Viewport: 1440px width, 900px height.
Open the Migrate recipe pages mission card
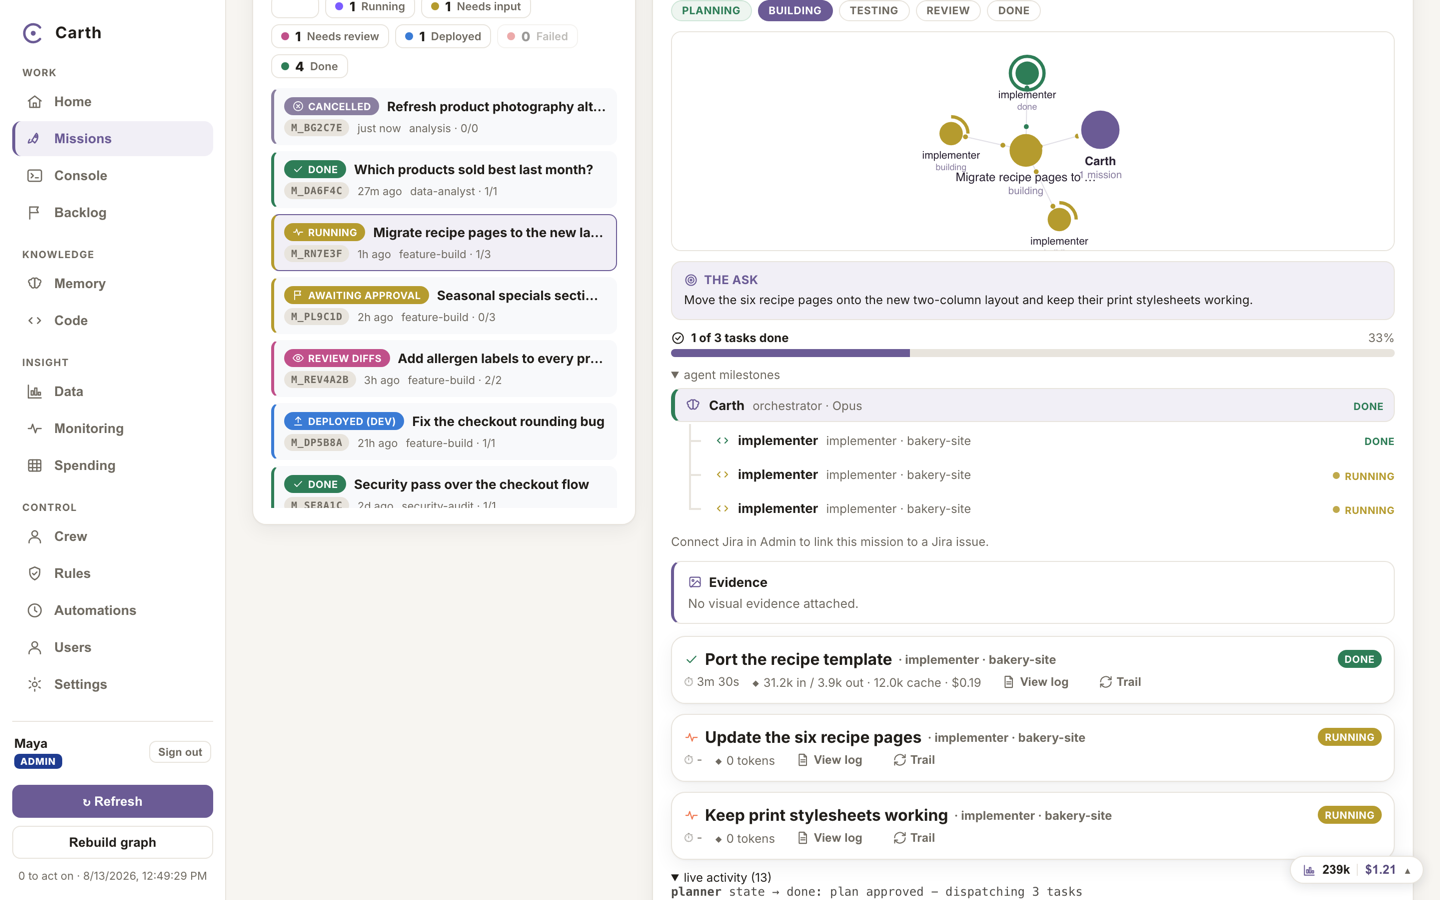point(444,243)
